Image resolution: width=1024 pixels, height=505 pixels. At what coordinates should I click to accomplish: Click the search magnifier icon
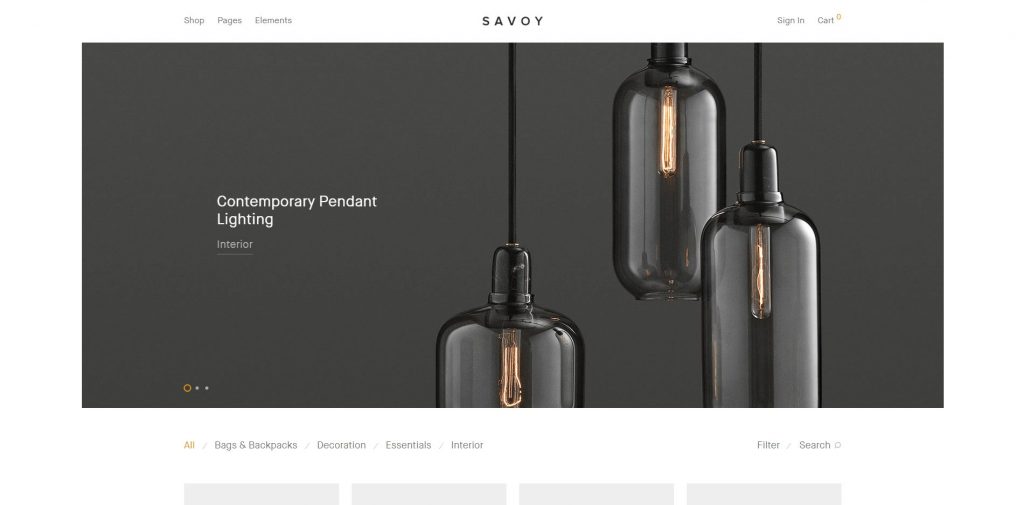tap(838, 445)
